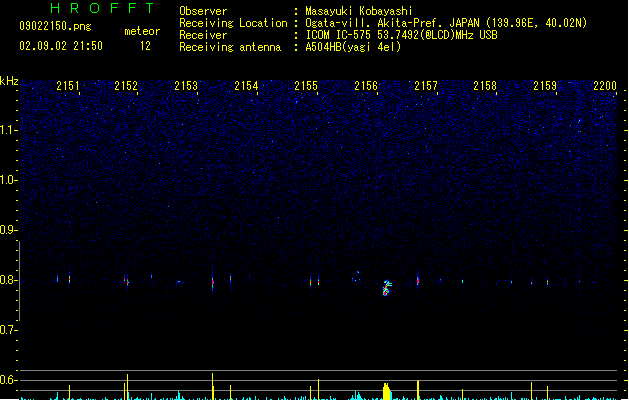The height and width of the screenshot is (400, 629).
Task: Click the 2157 time tick label
Action: (426, 86)
